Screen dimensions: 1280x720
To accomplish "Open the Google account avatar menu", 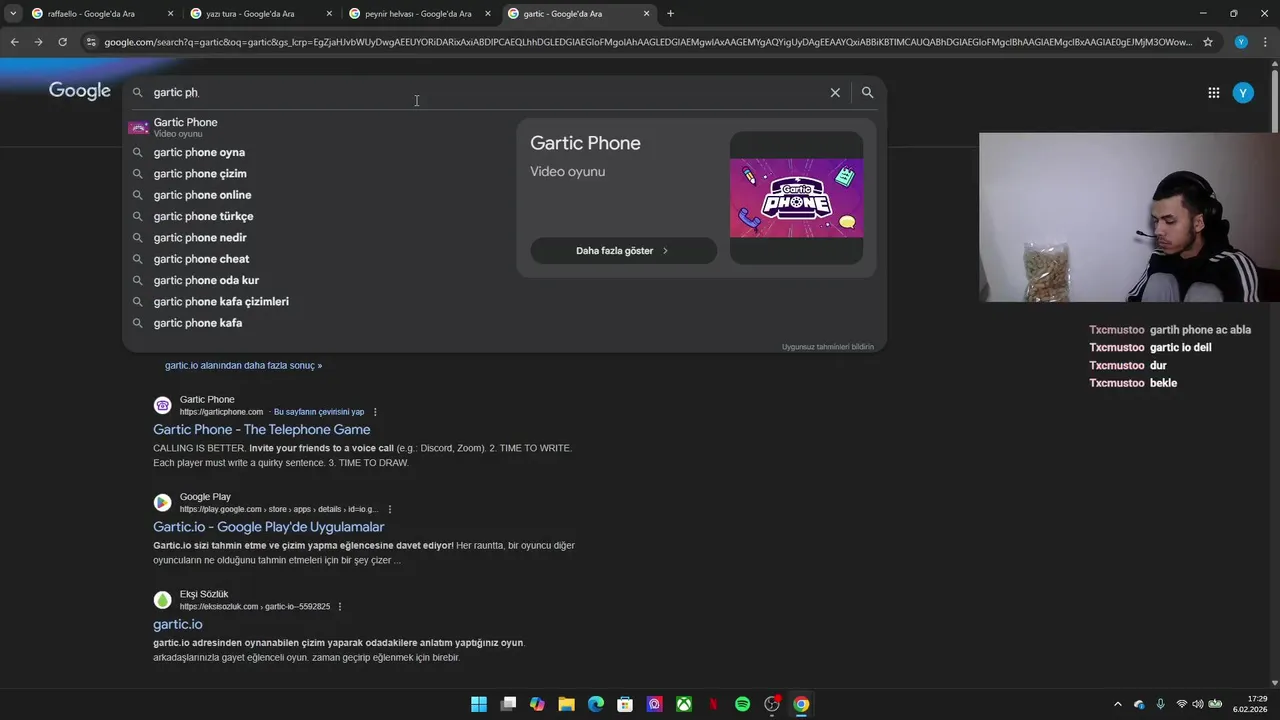I will pyautogui.click(x=1242, y=93).
